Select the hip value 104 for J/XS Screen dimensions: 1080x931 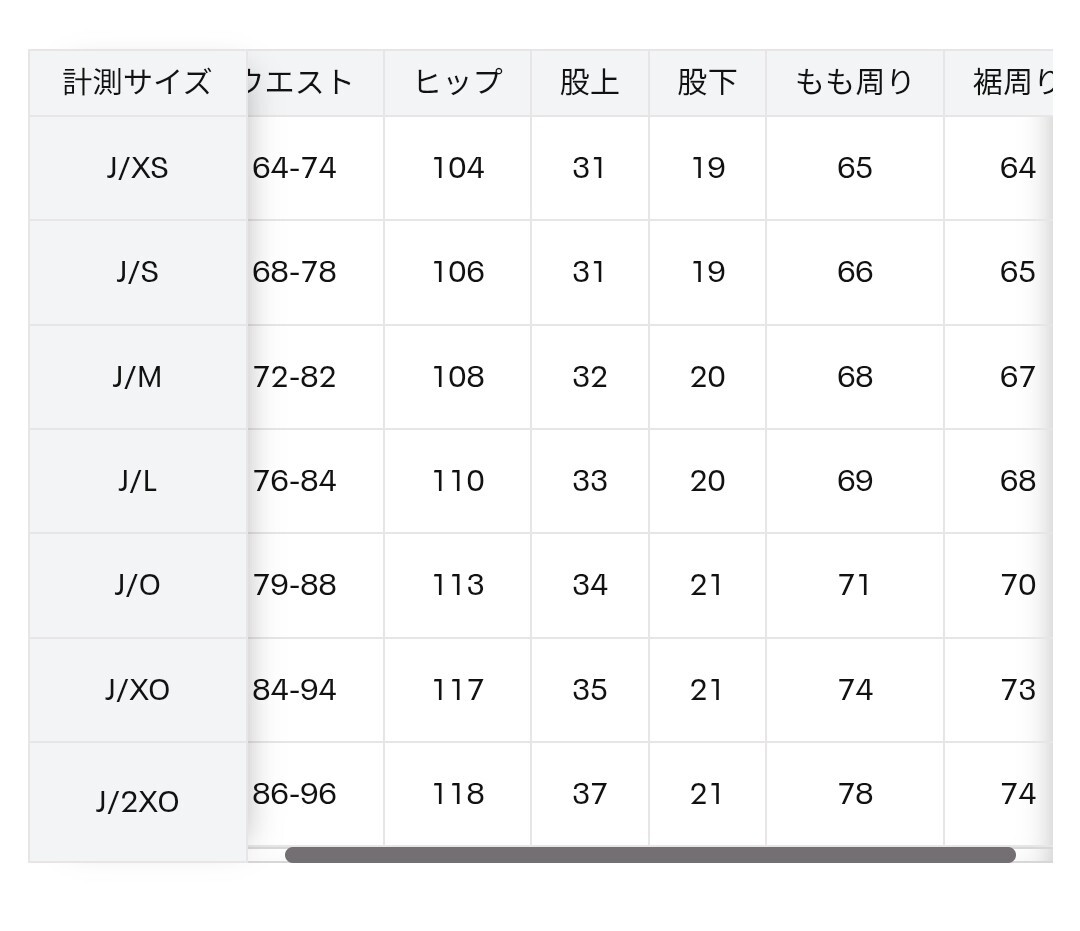[x=457, y=168]
